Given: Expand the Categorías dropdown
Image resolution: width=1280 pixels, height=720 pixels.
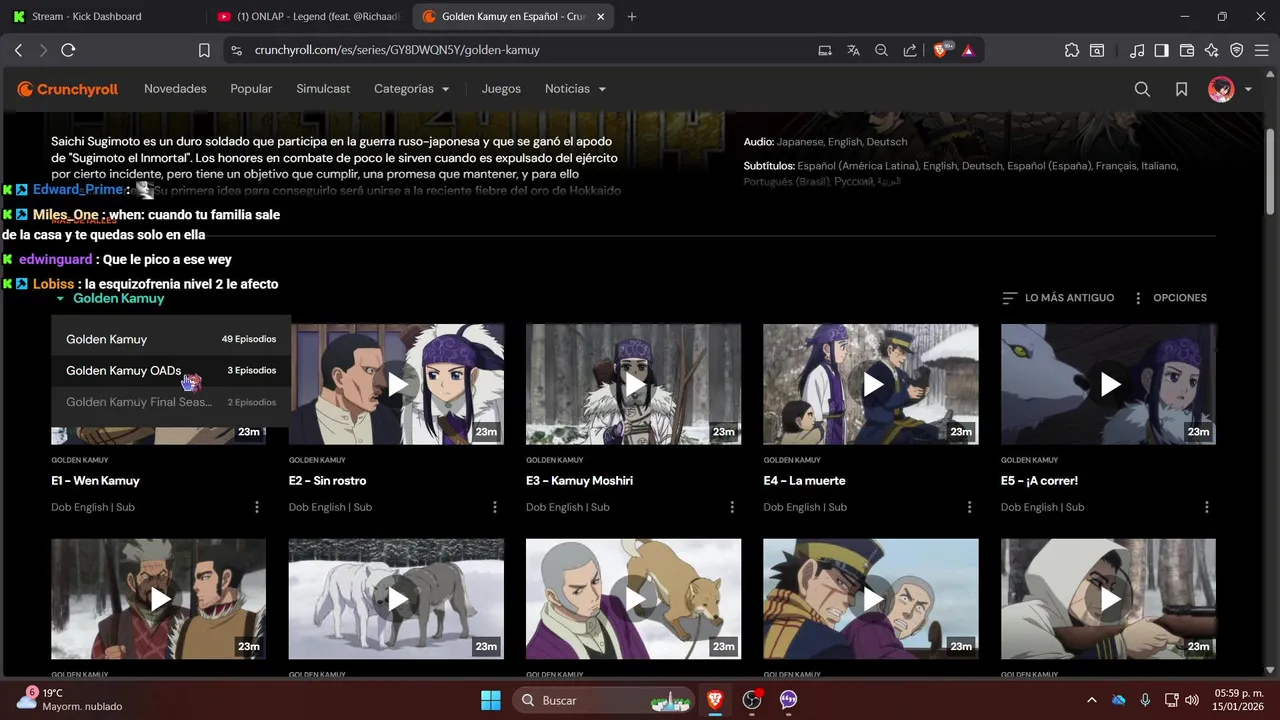Looking at the screenshot, I should [x=412, y=89].
